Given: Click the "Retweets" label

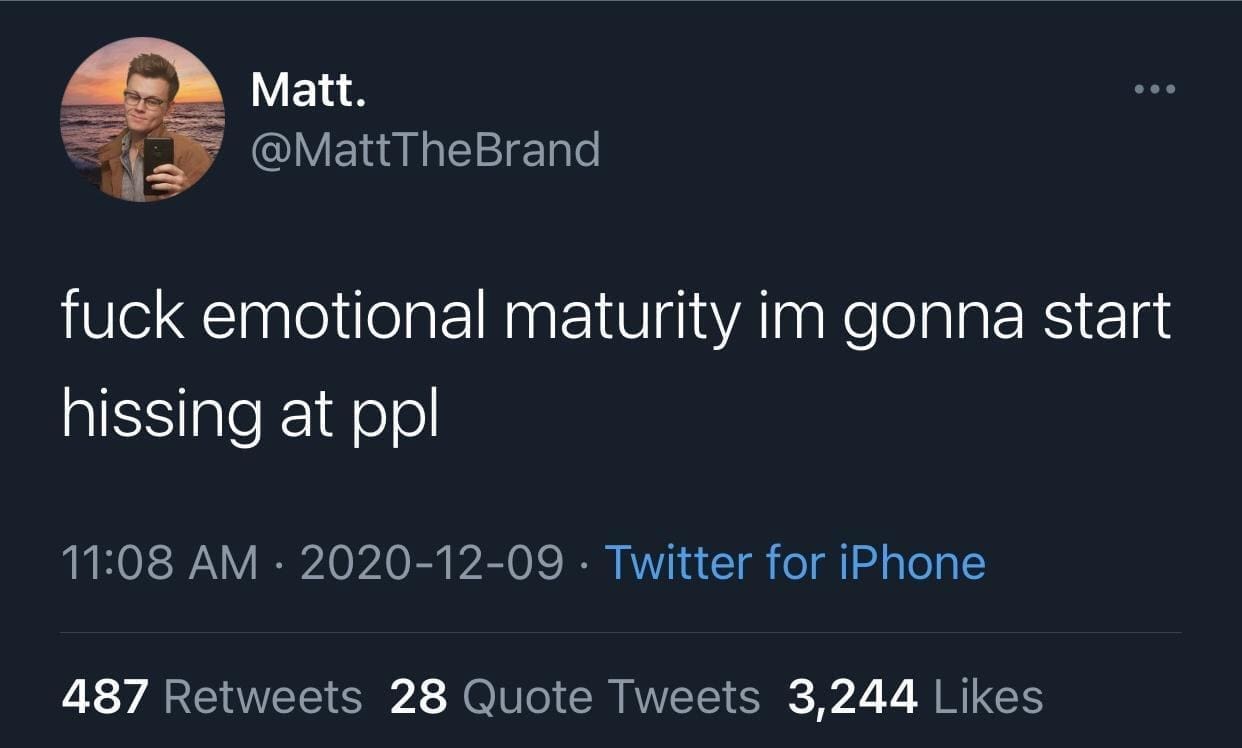Looking at the screenshot, I should coord(264,696).
